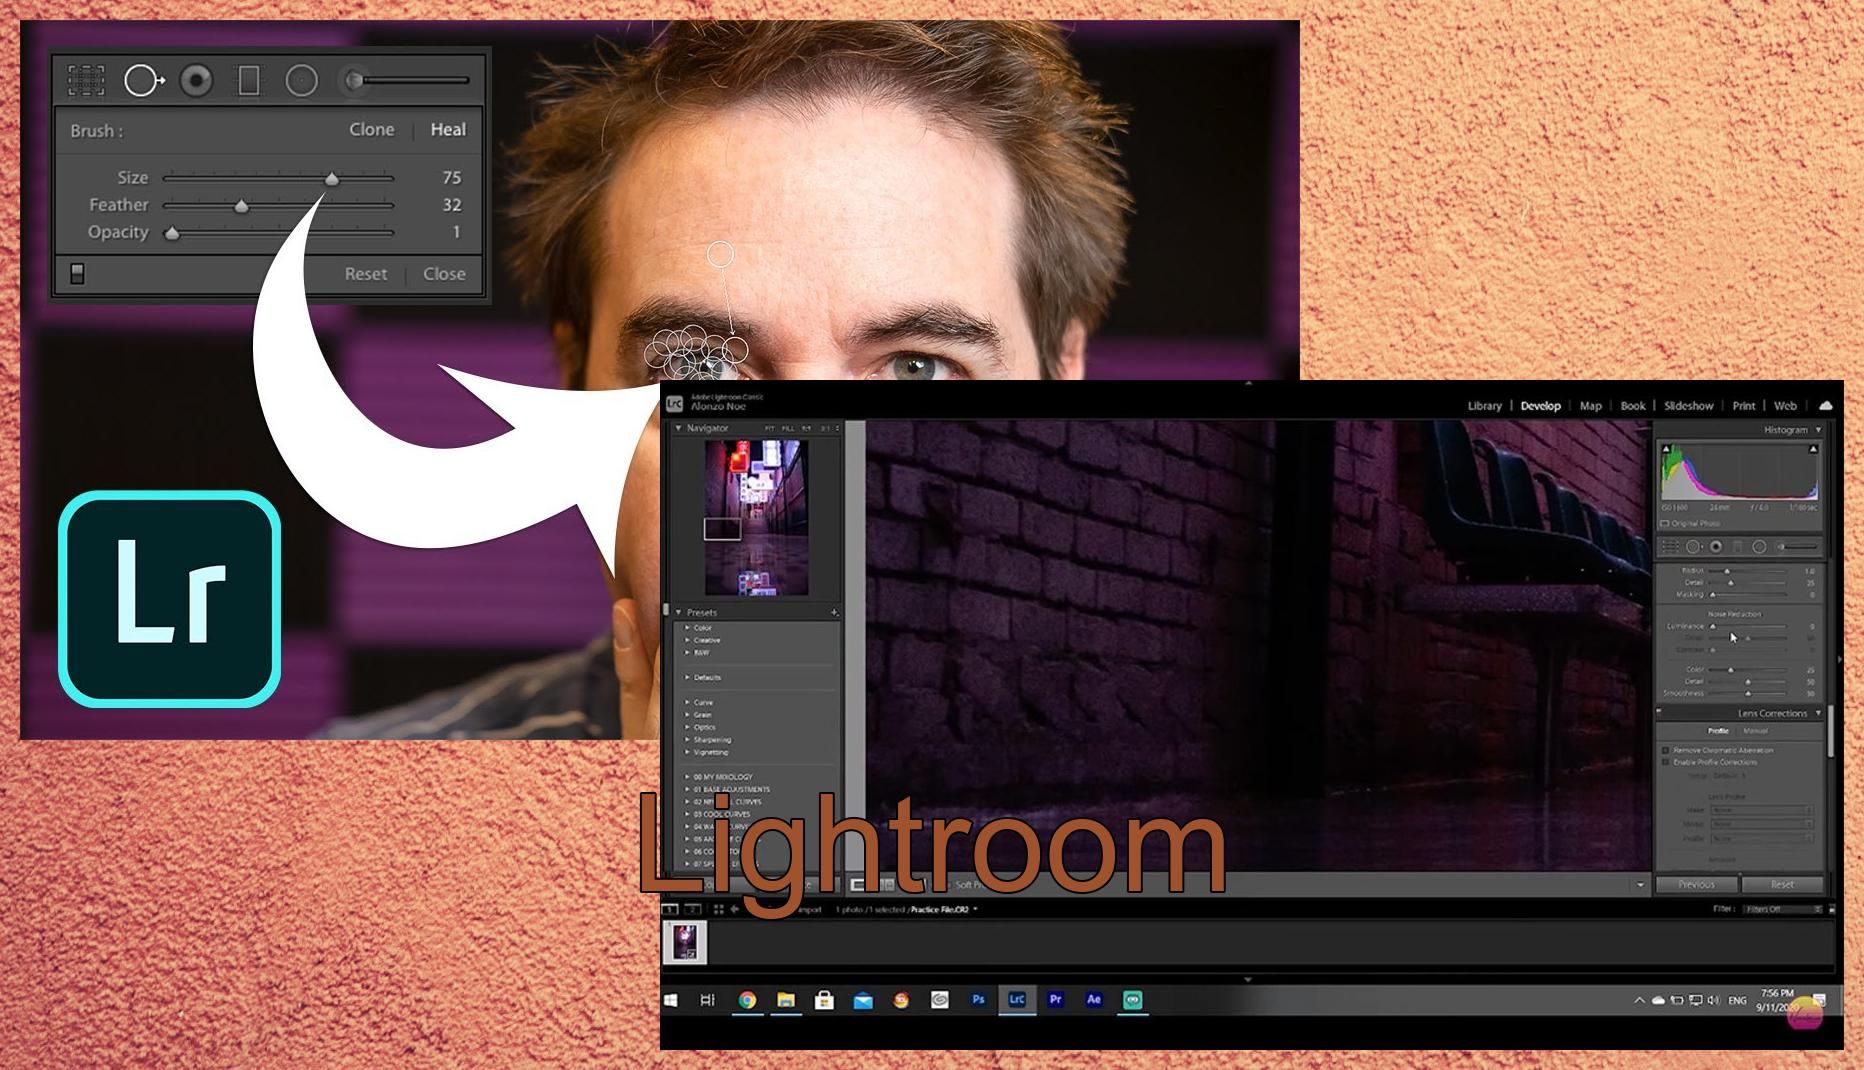1864x1070 pixels.
Task: Select the Spot Removal tool in the large brush panel
Action: [143, 80]
